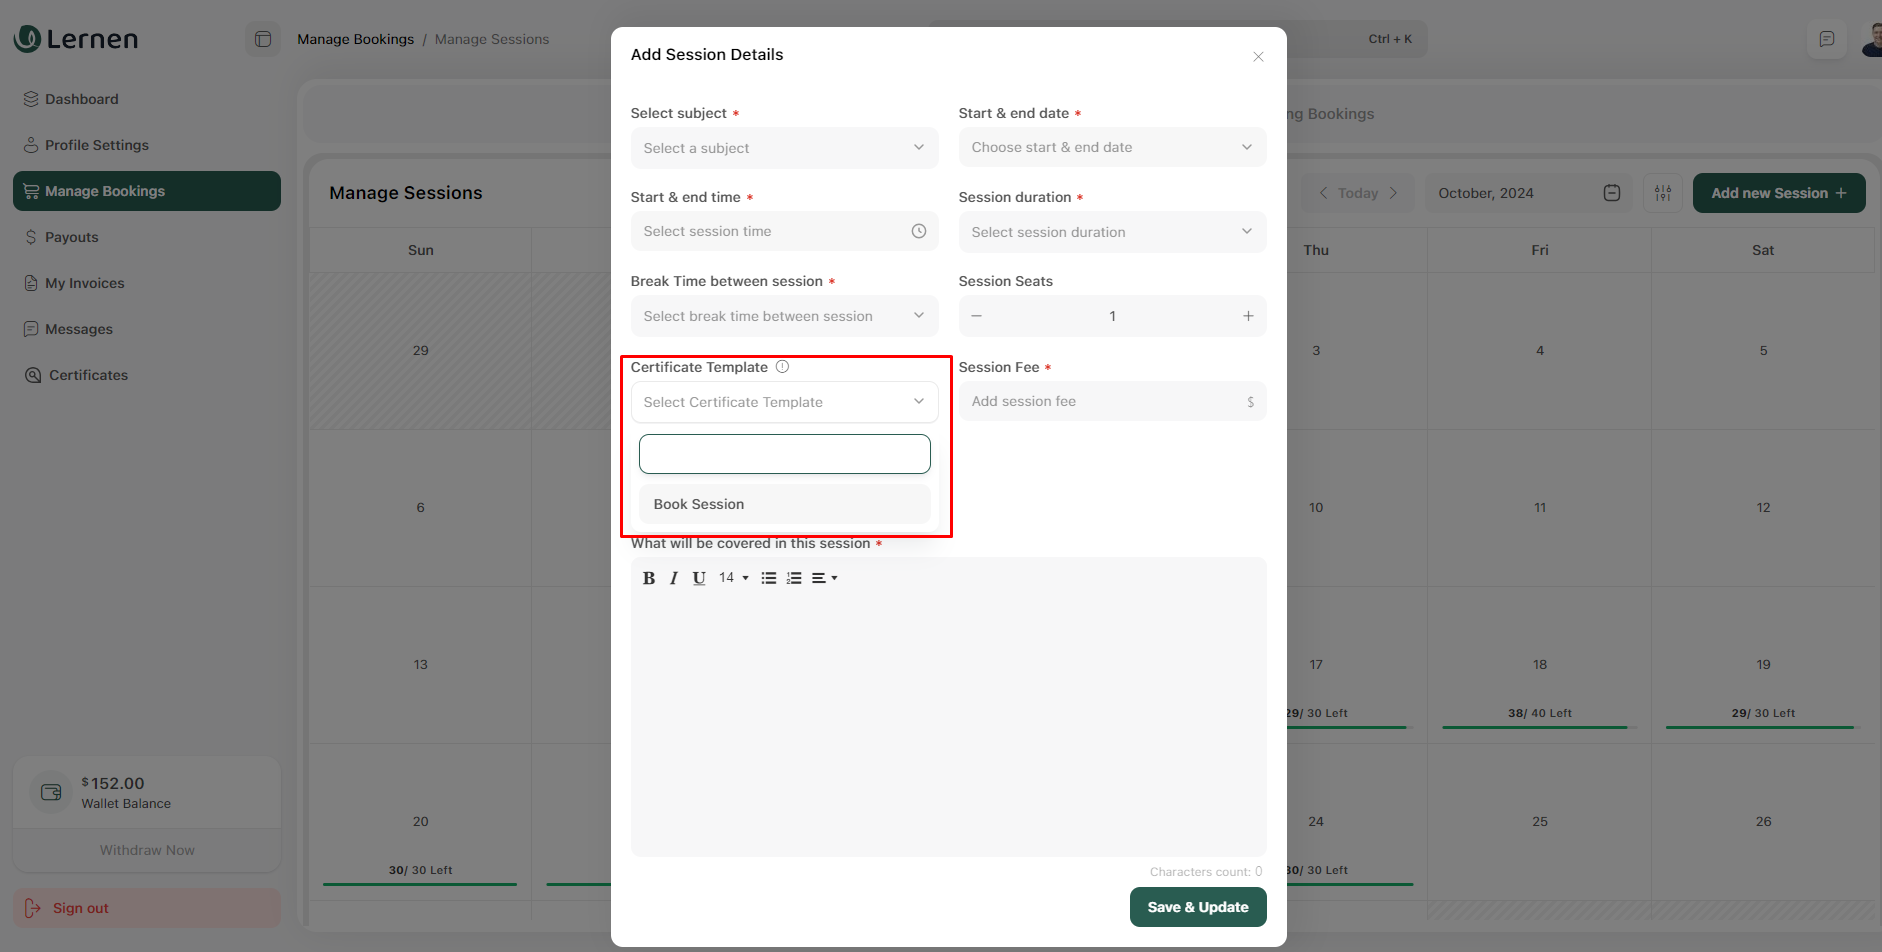Open the font size 14 dropdown
The height and width of the screenshot is (952, 1882).
733,578
